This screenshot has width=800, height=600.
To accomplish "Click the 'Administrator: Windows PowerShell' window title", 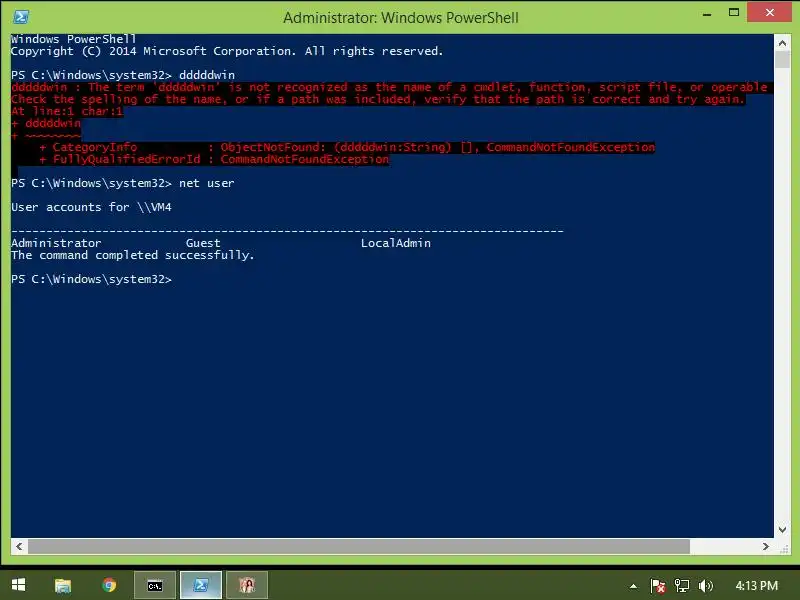I will (x=401, y=18).
